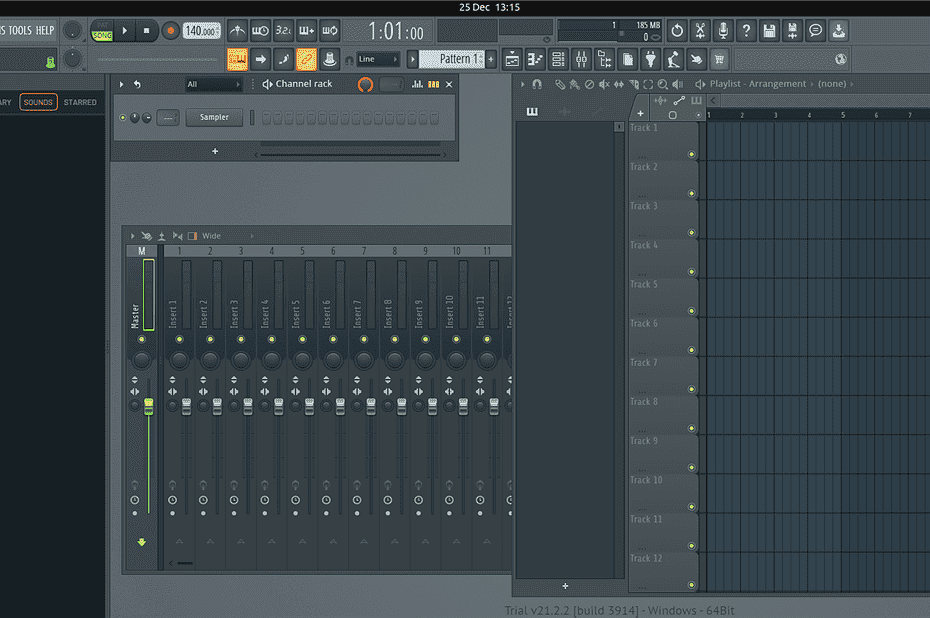Add a new pattern with plus button

[x=491, y=59]
